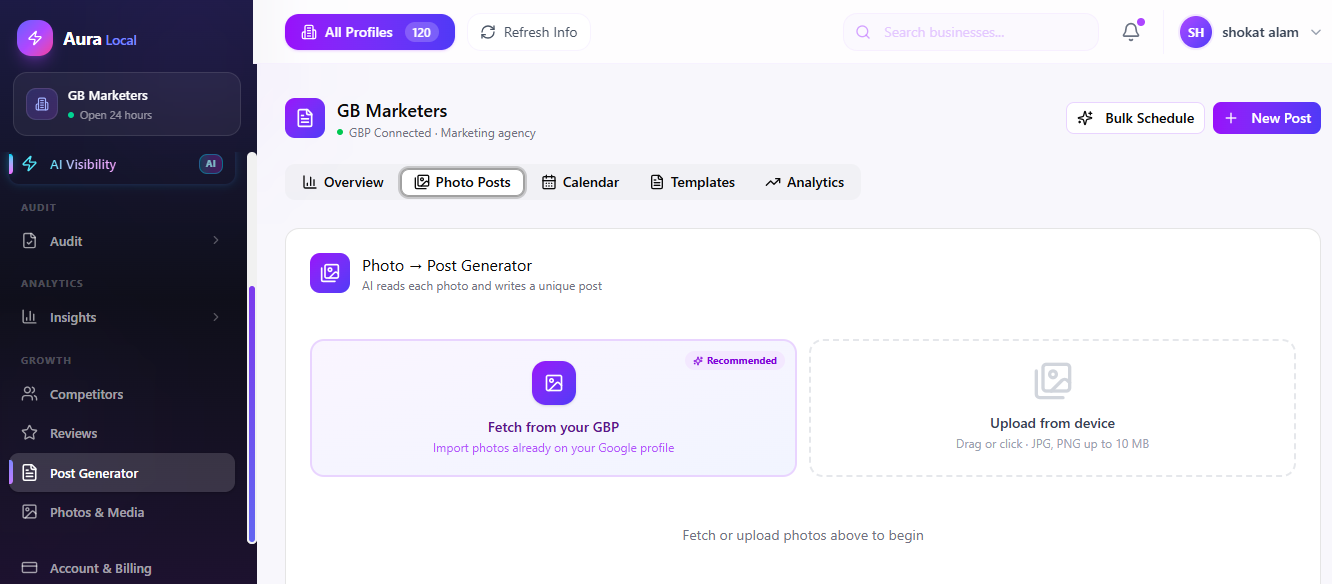This screenshot has width=1332, height=584.
Task: Open AI Visibility in the sidebar
Action: (123, 164)
